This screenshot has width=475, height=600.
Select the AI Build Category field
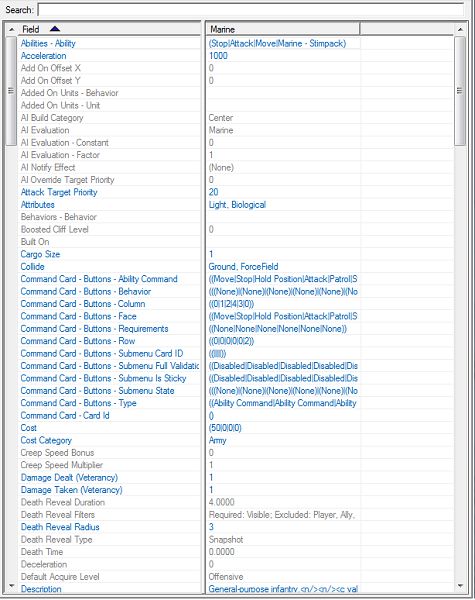tap(109, 118)
